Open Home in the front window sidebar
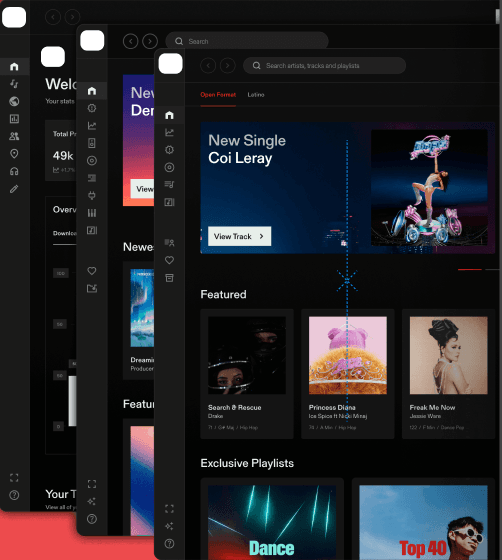The width and height of the screenshot is (502, 560). pos(169,115)
